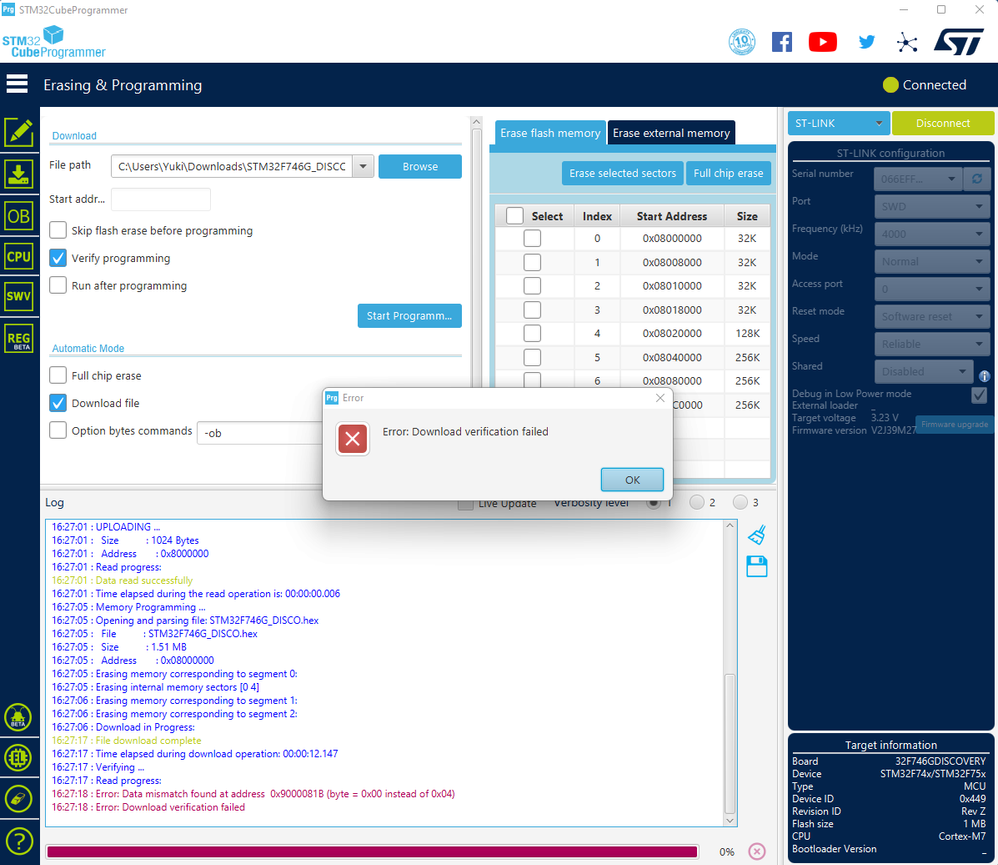
Task: Click OK in the Error dialog
Action: point(632,479)
